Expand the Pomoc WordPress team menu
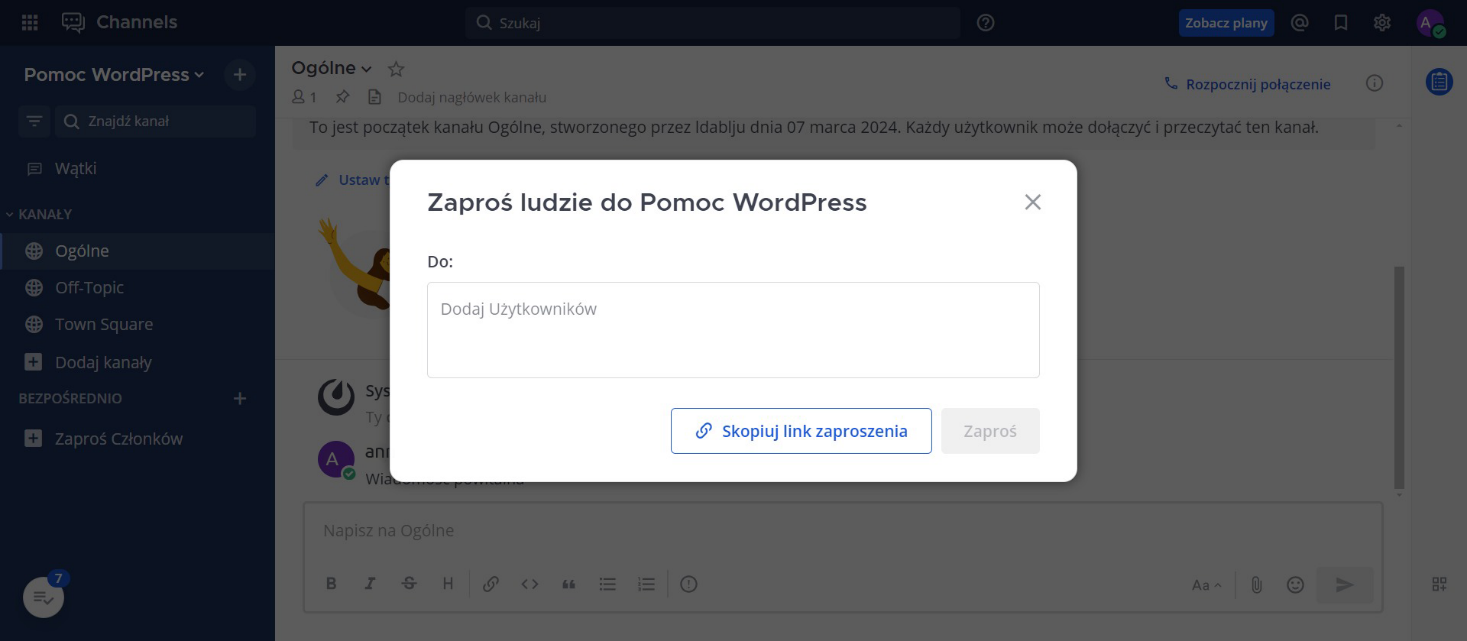This screenshot has height=641, width=1467. click(x=114, y=74)
